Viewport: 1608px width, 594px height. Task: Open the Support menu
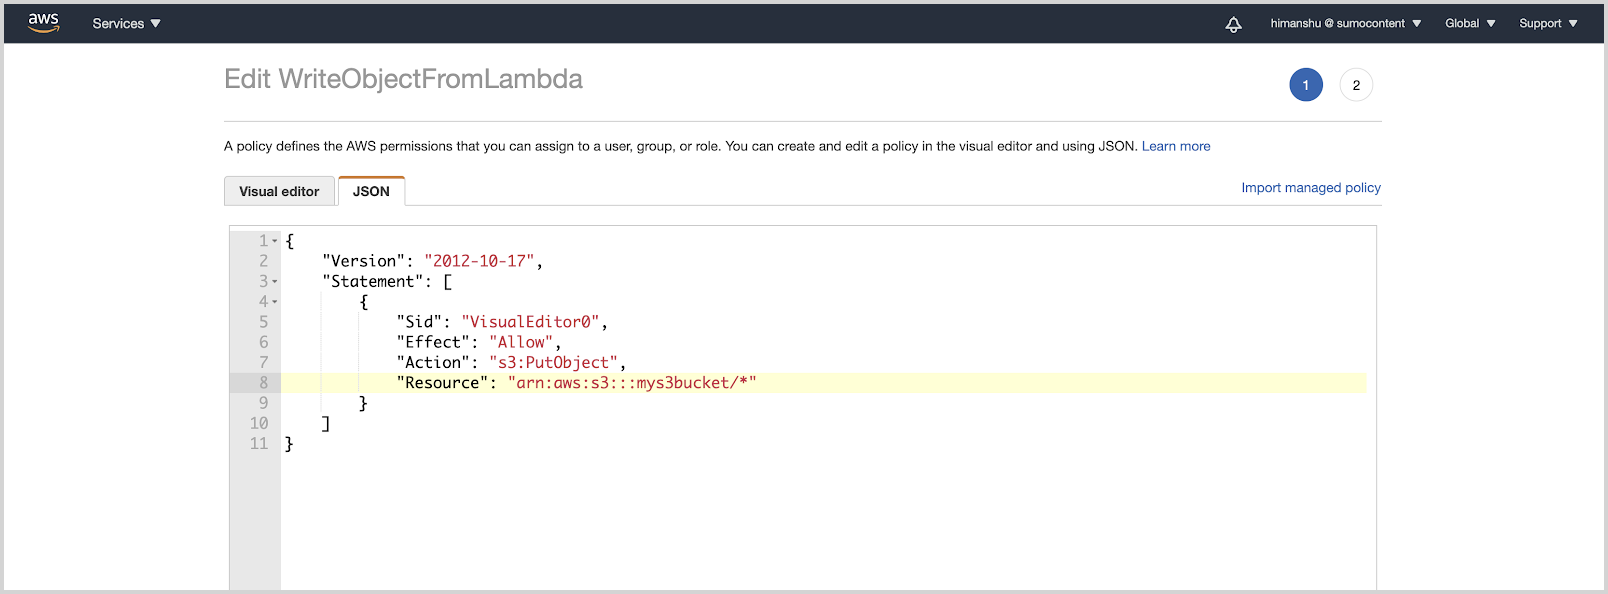(1548, 23)
